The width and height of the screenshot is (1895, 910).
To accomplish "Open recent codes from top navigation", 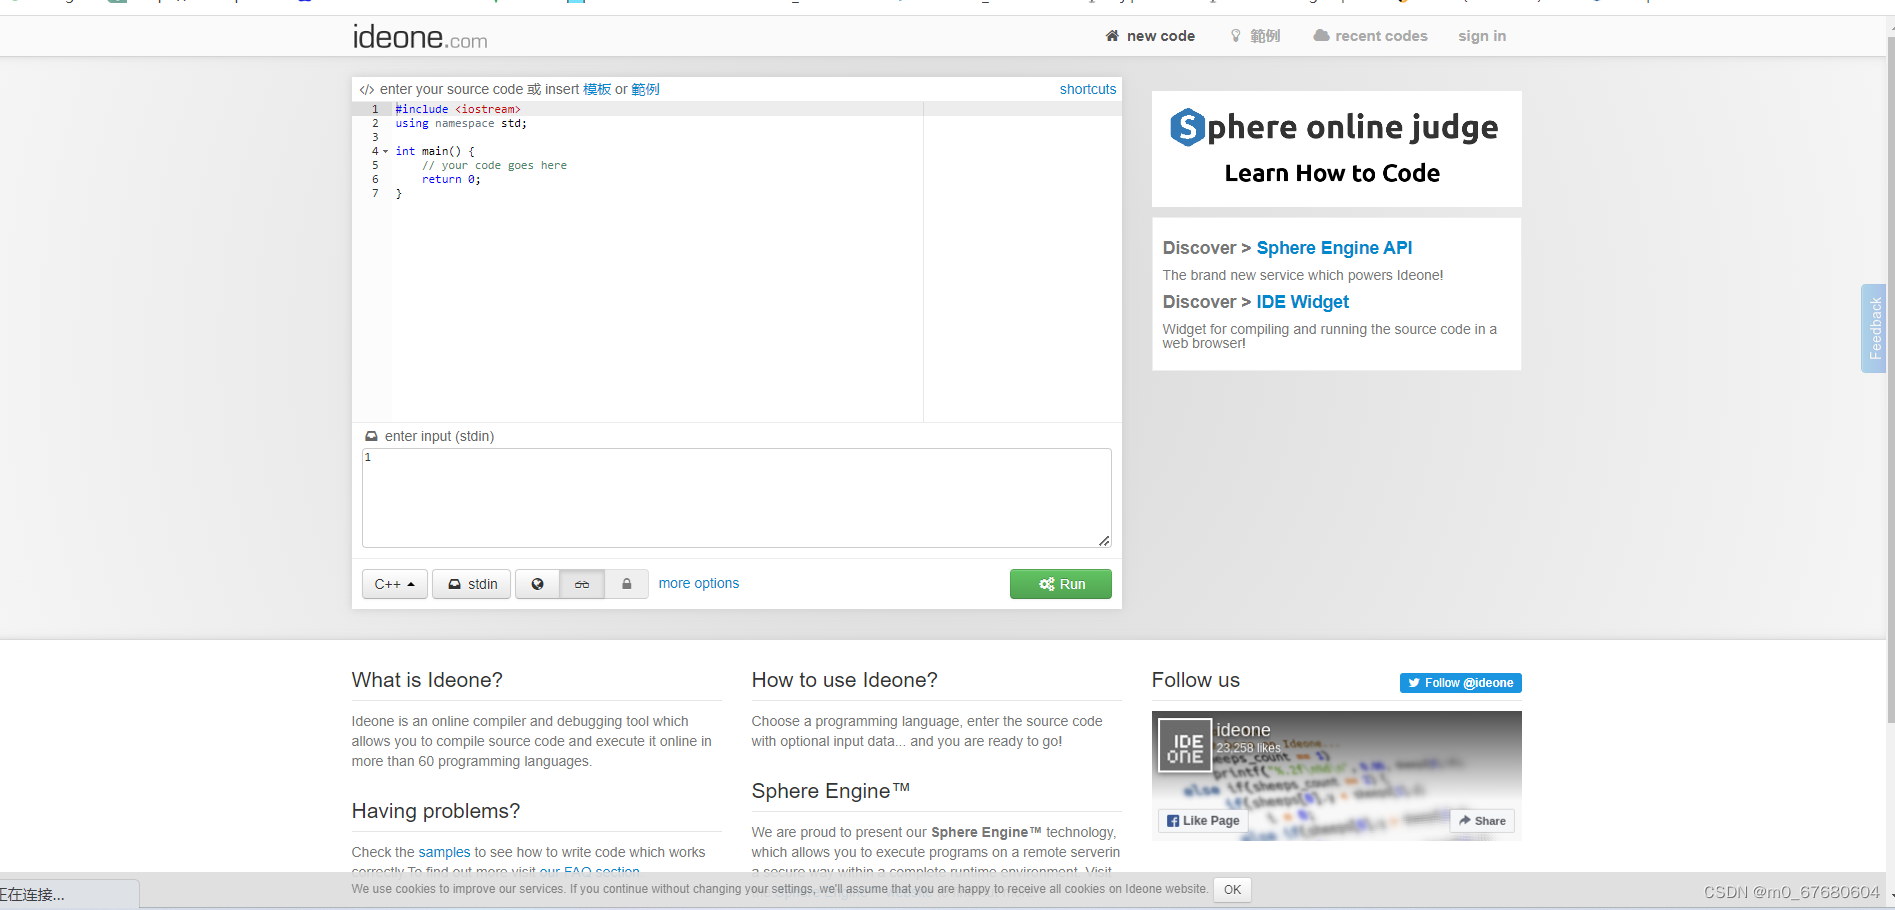I will pos(1370,36).
